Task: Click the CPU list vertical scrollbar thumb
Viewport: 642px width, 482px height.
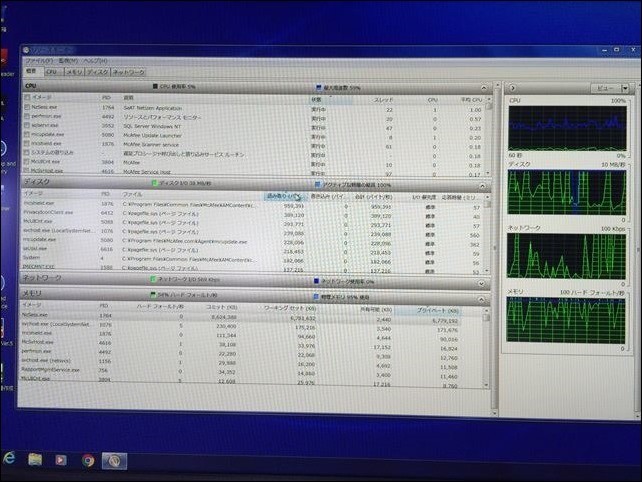Action: [x=488, y=106]
